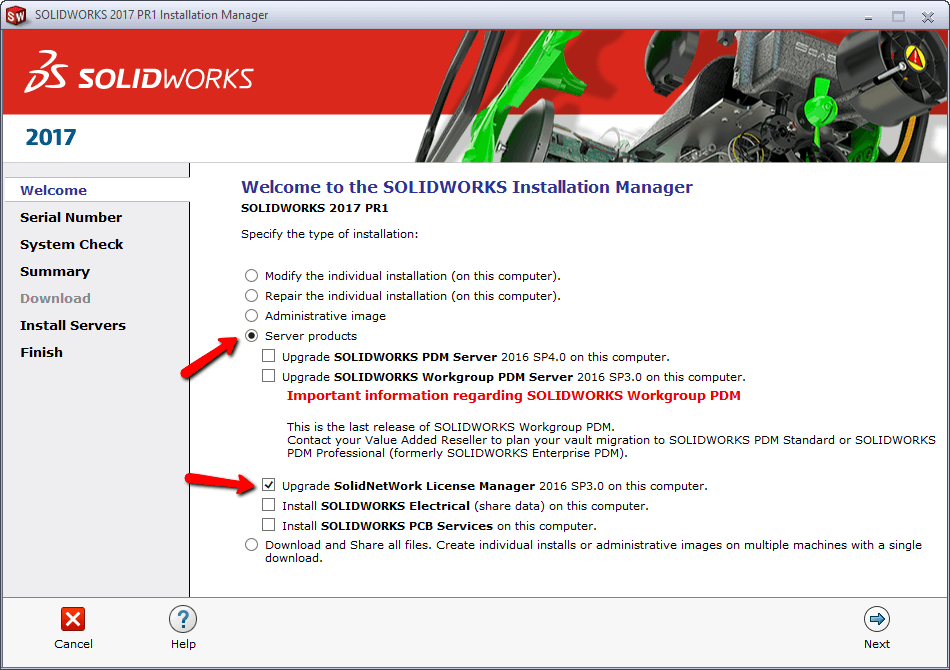Select the Server products radio button
Screen dimensions: 950x670
pos(251,336)
